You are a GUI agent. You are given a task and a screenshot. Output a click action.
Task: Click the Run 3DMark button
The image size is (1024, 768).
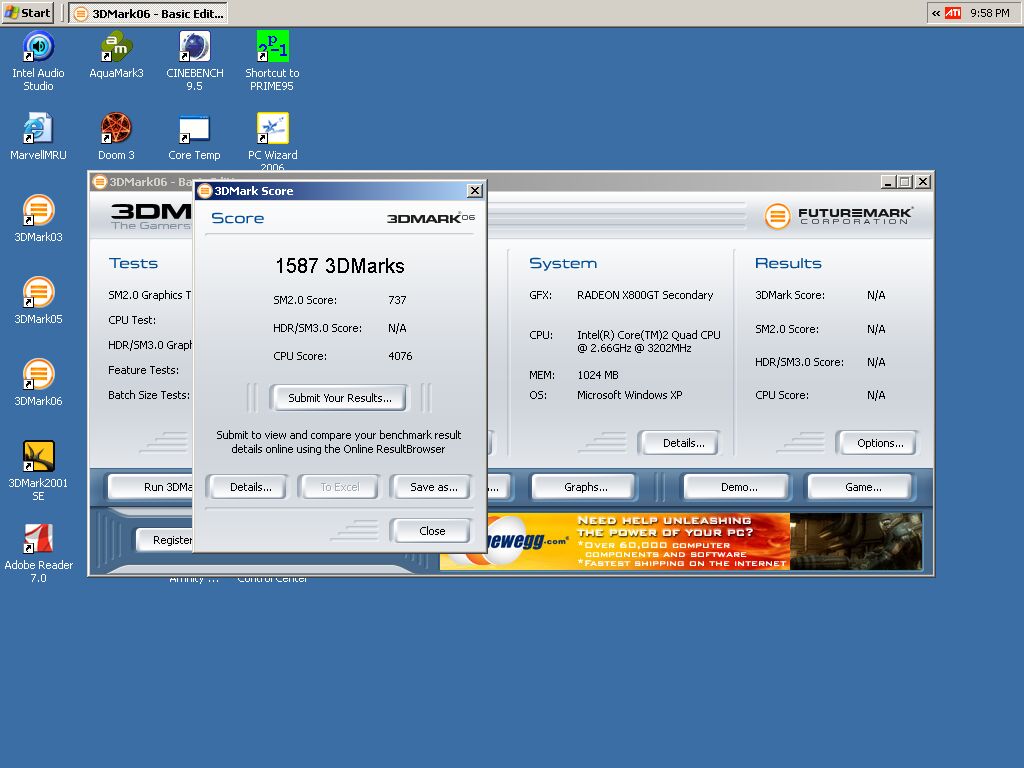(151, 487)
